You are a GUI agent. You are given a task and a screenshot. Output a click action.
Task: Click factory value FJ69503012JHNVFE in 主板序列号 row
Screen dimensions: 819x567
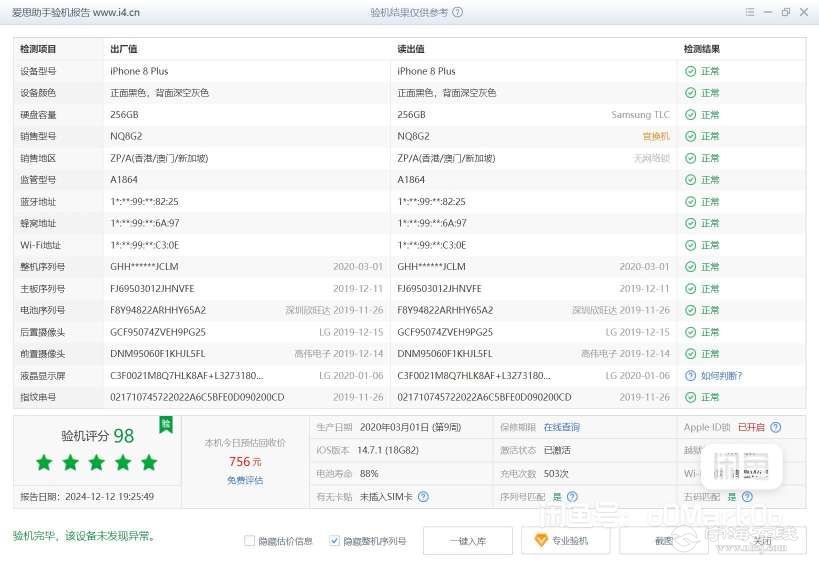[x=152, y=289]
